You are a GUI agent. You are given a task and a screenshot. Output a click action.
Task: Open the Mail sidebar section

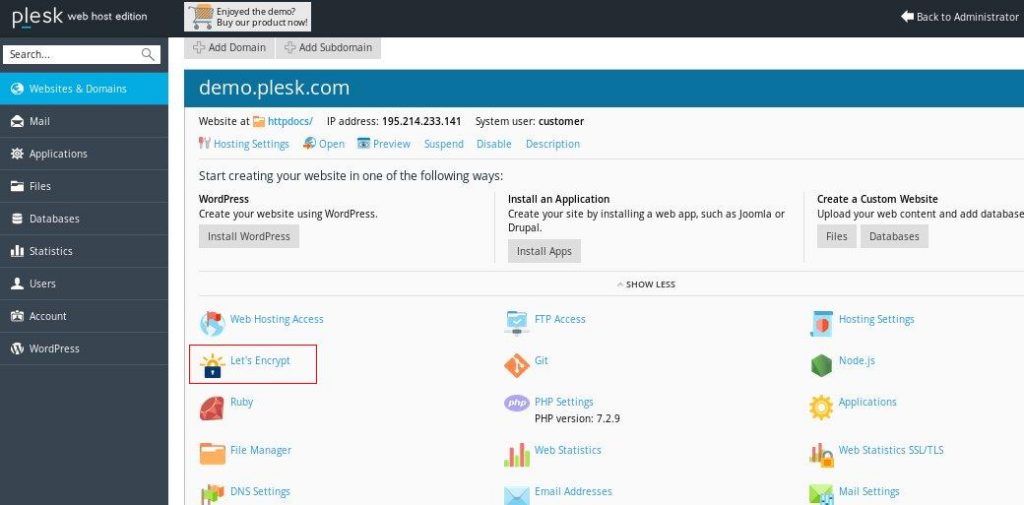pyautogui.click(x=84, y=122)
